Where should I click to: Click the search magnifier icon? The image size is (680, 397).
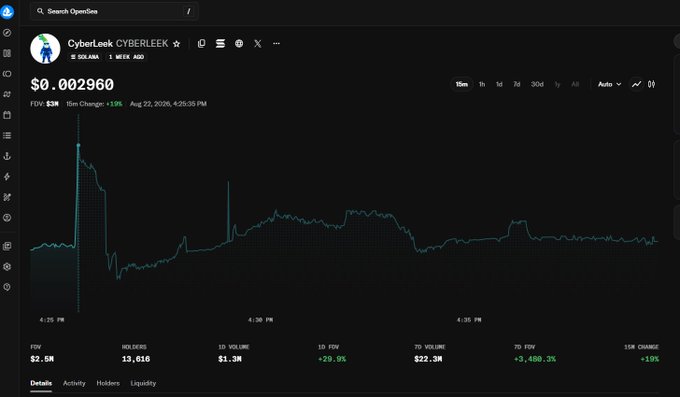pyautogui.click(x=40, y=11)
